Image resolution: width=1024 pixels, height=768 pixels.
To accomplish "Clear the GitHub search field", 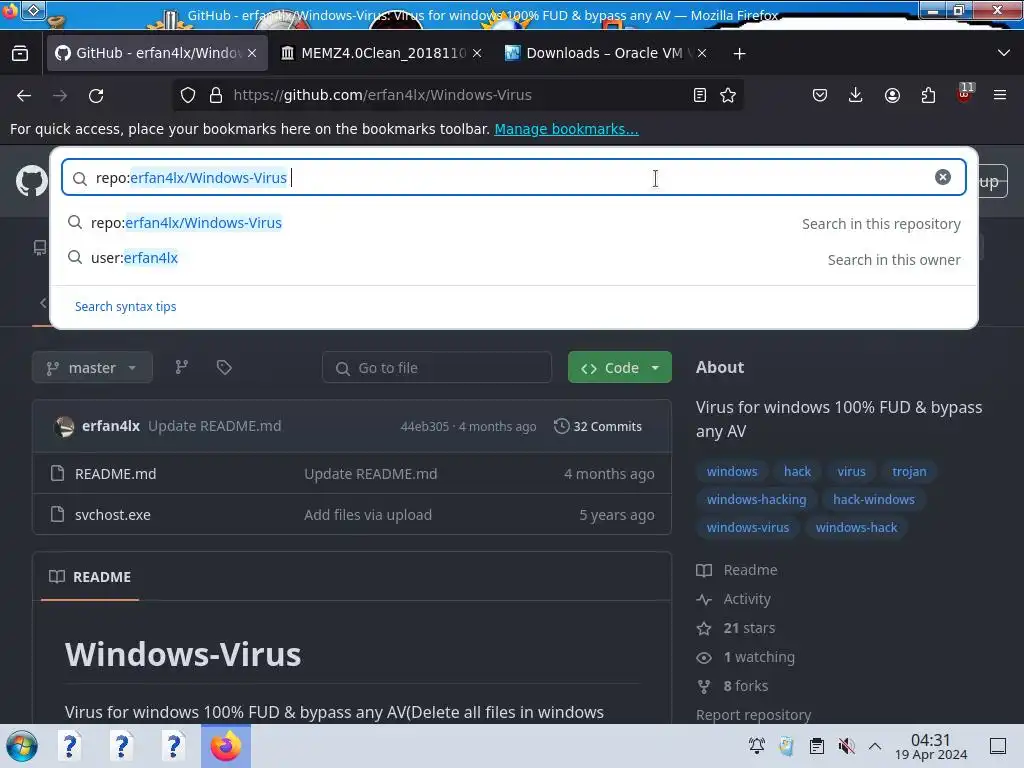I will pyautogui.click(x=942, y=177).
